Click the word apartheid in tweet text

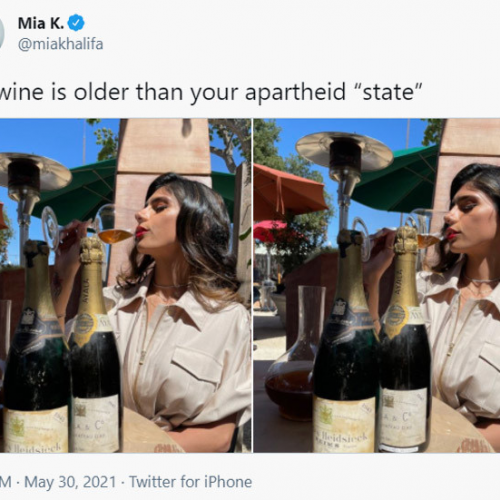(x=295, y=93)
